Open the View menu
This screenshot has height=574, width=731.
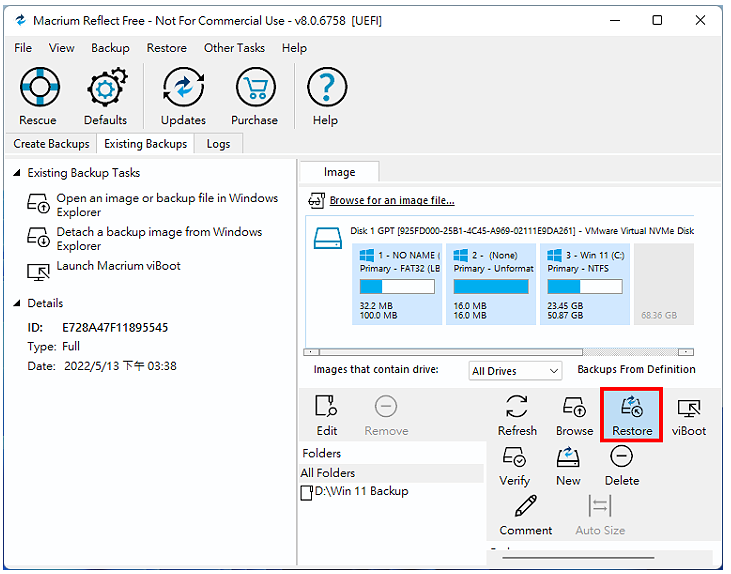62,48
